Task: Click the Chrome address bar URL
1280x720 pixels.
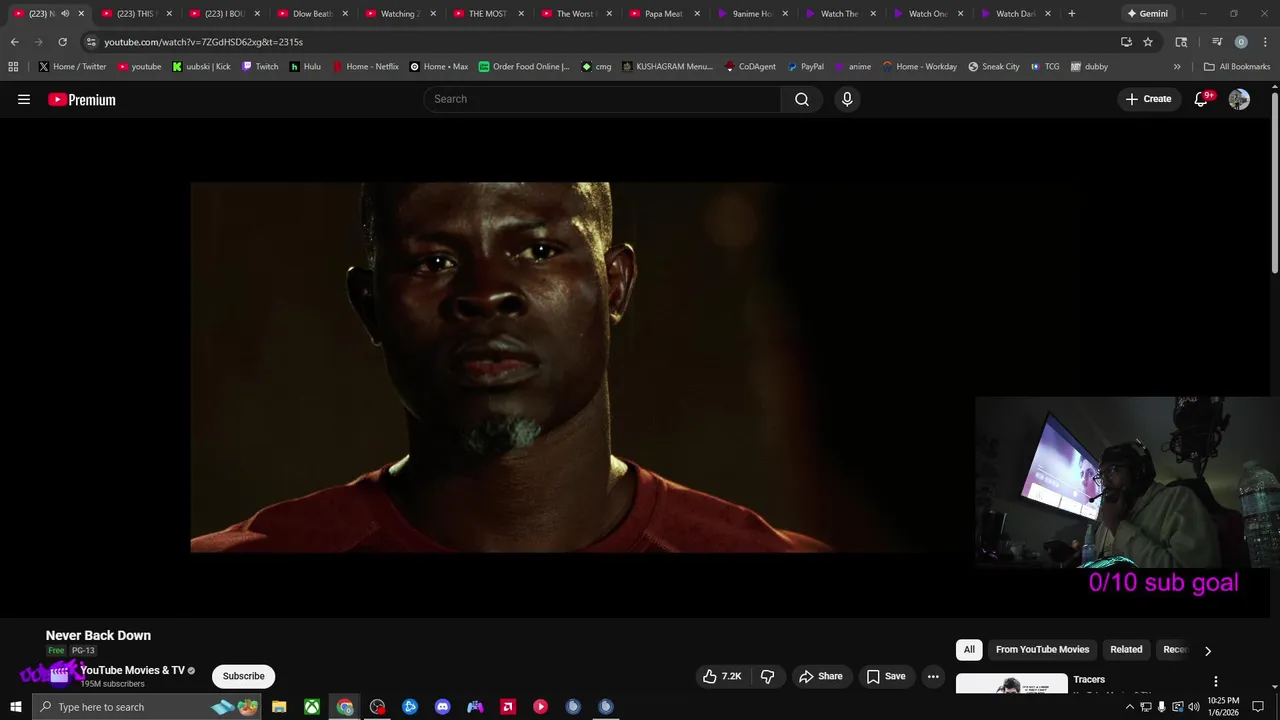Action: coord(203,42)
